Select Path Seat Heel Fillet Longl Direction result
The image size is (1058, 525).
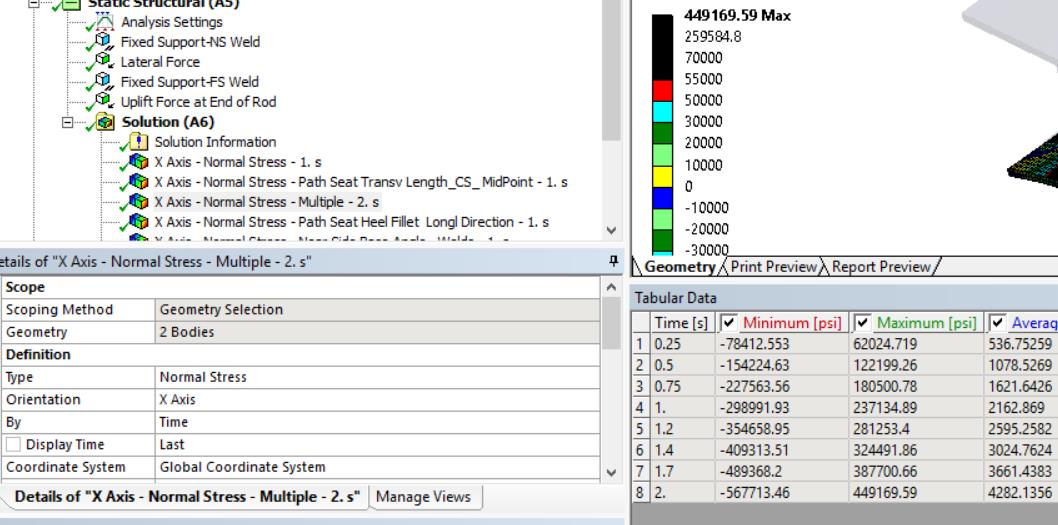point(352,222)
